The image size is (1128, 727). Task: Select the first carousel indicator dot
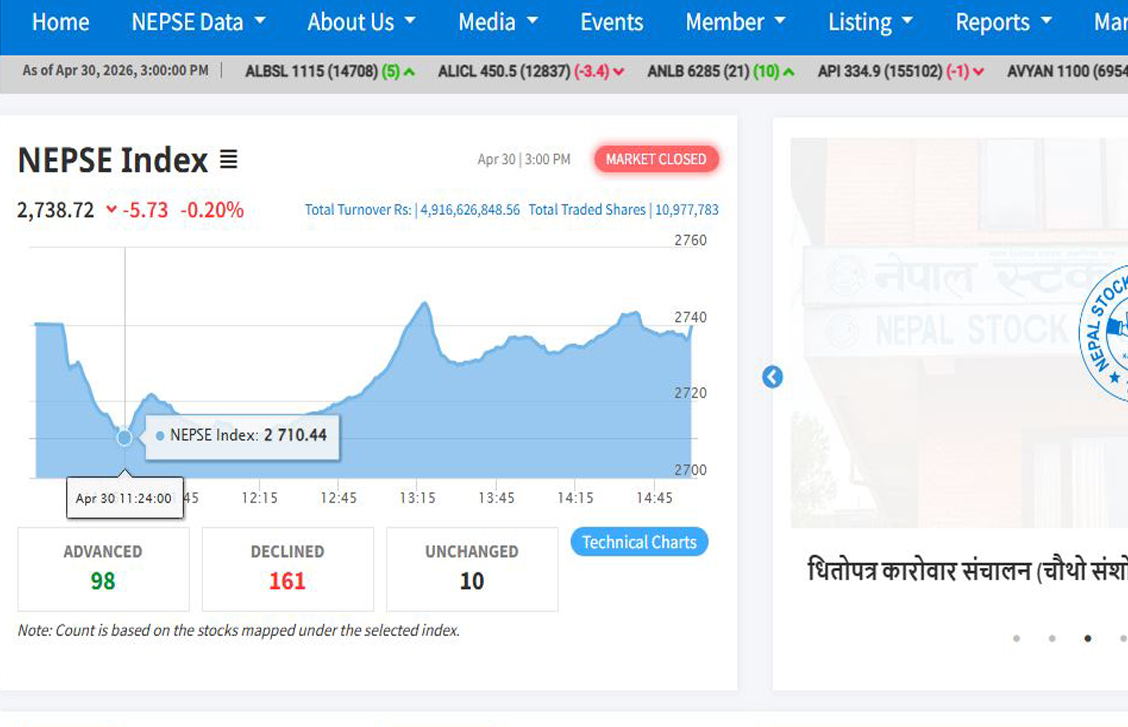pos(1016,639)
